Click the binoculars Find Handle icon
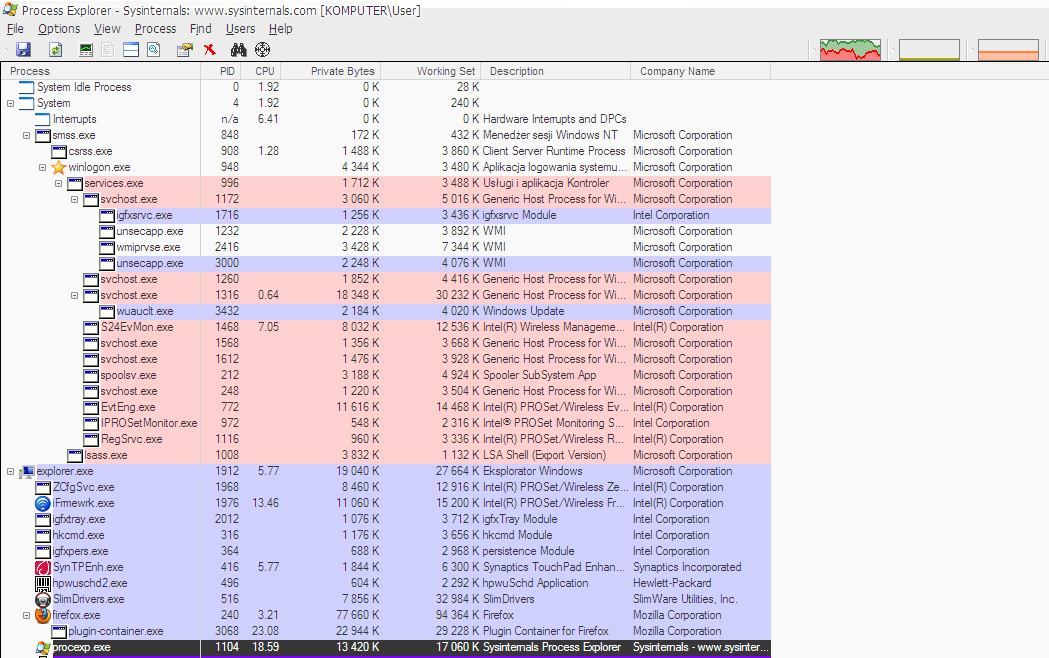The width and height of the screenshot is (1049, 658). (x=238, y=49)
